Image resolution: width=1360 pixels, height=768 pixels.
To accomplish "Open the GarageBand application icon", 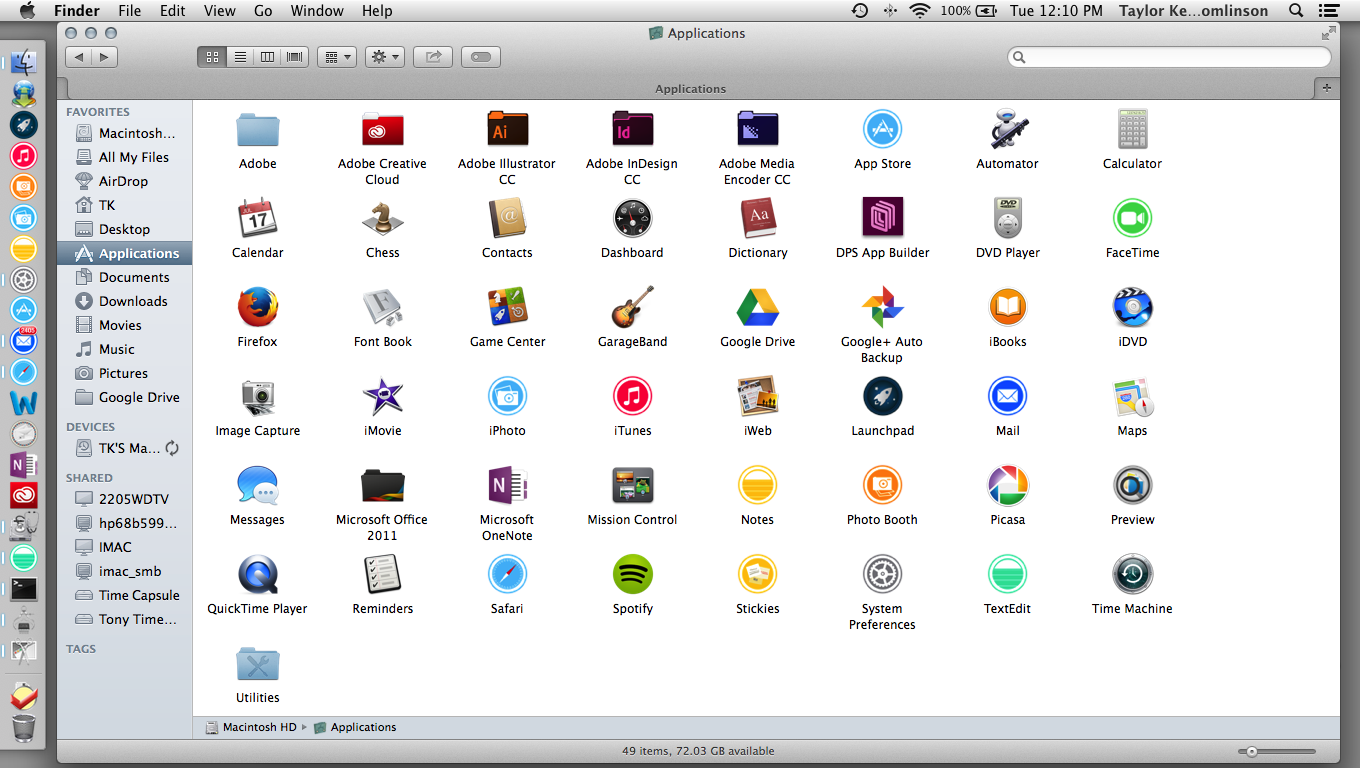I will 632,308.
